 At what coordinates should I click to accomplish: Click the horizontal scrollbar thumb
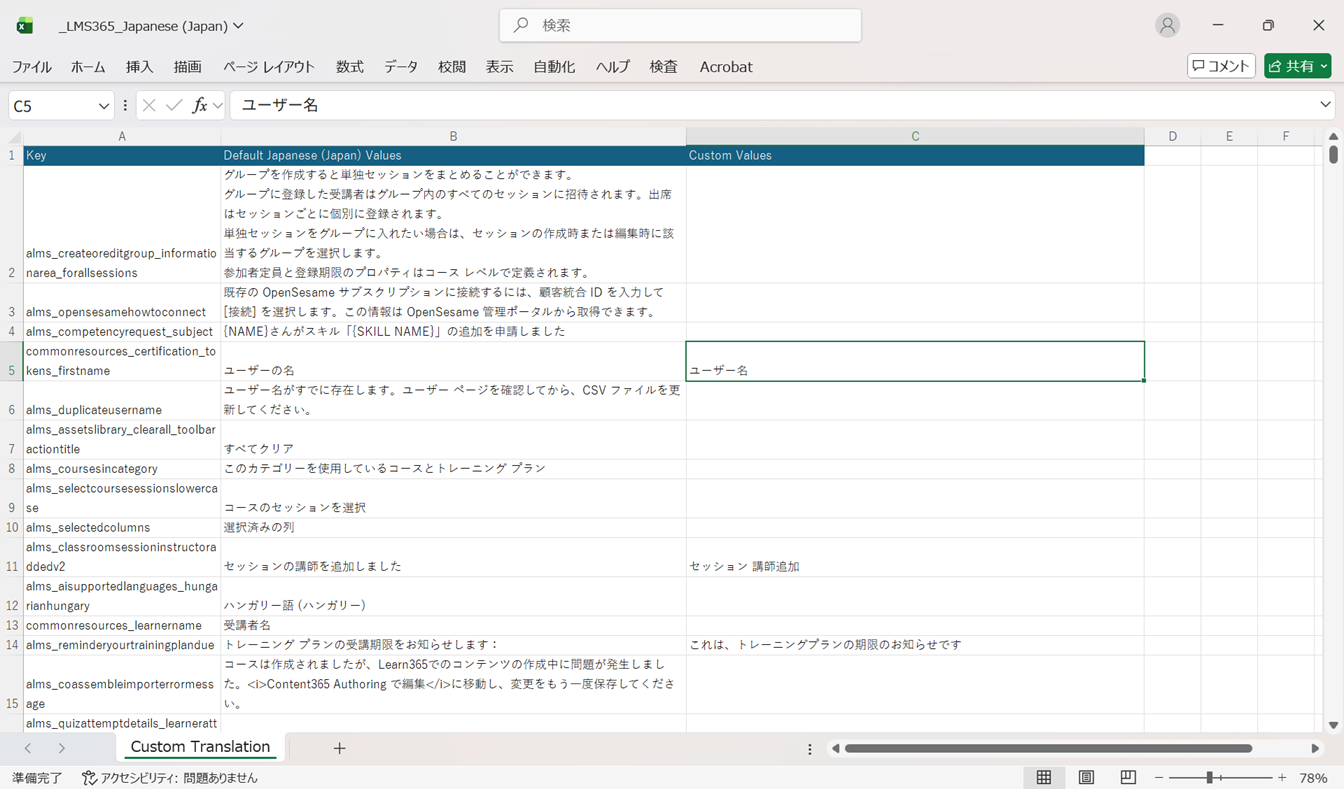coord(1048,748)
